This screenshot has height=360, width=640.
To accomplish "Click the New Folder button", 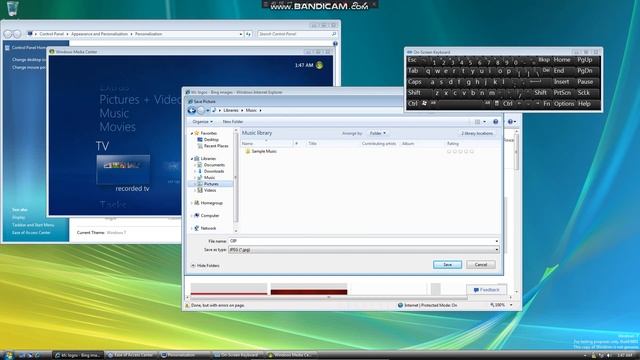I will (233, 122).
